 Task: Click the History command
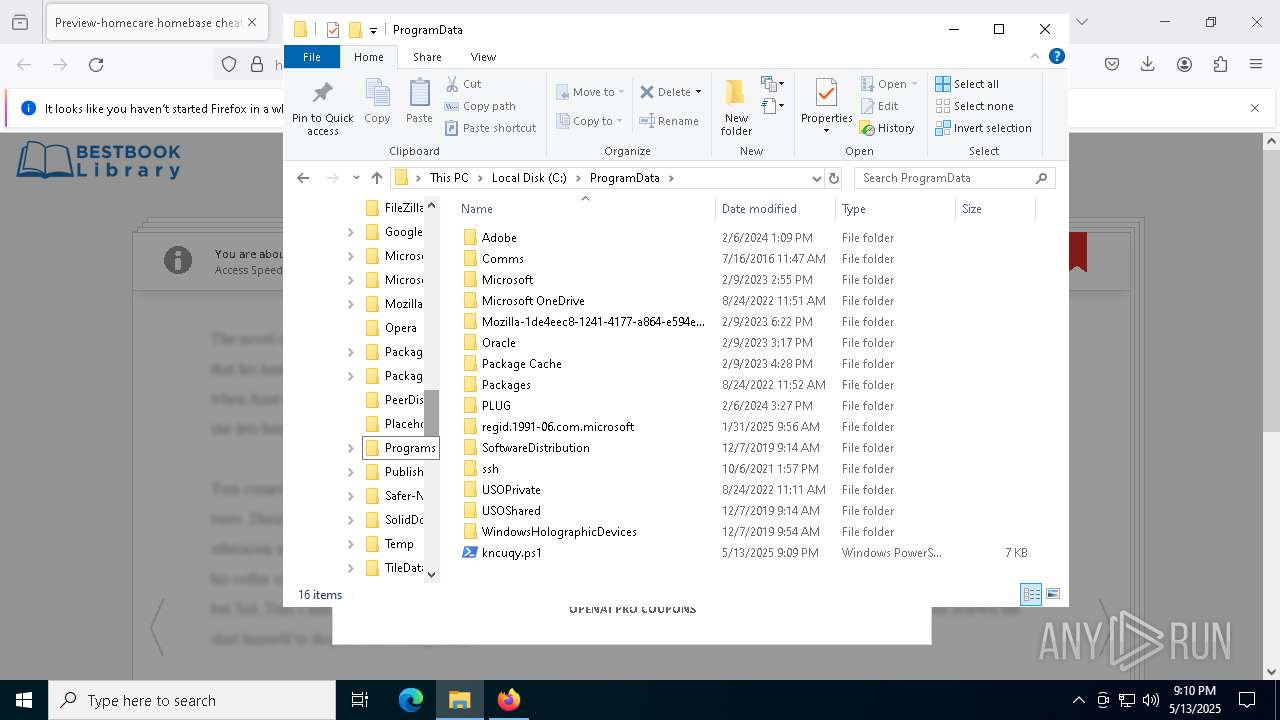pos(887,128)
